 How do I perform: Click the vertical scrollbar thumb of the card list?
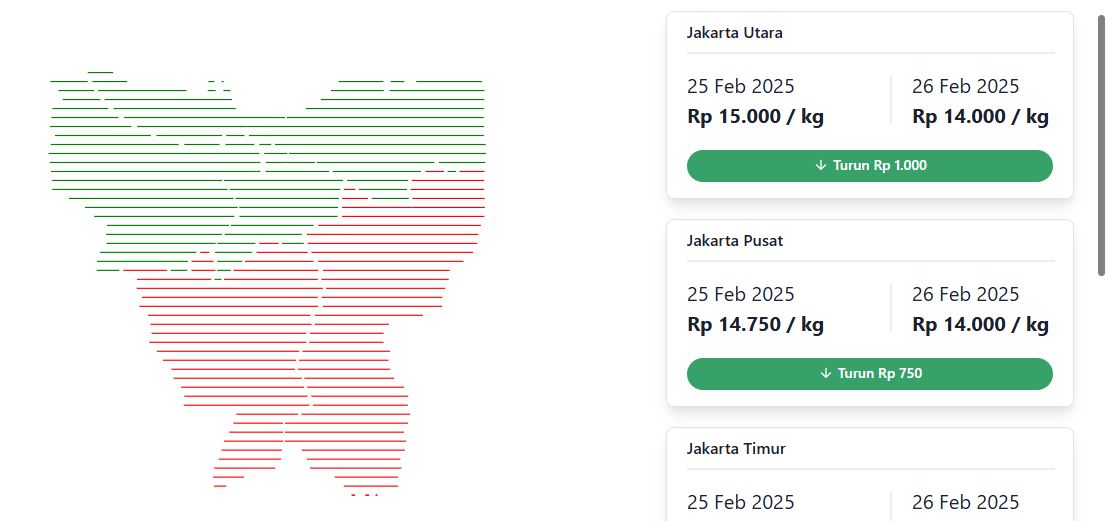tap(1102, 144)
